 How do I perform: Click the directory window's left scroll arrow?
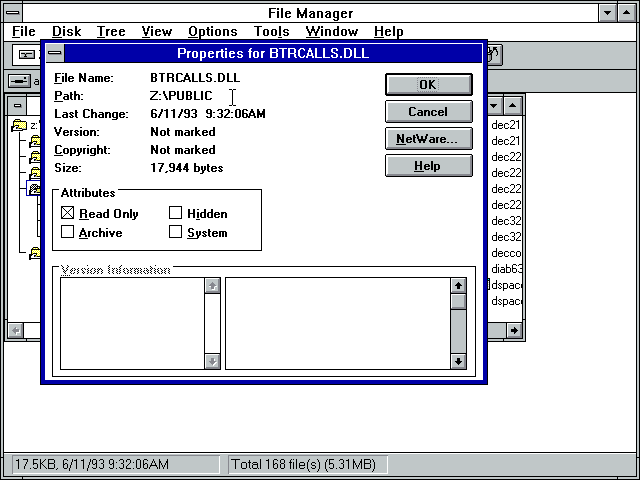(x=16, y=330)
